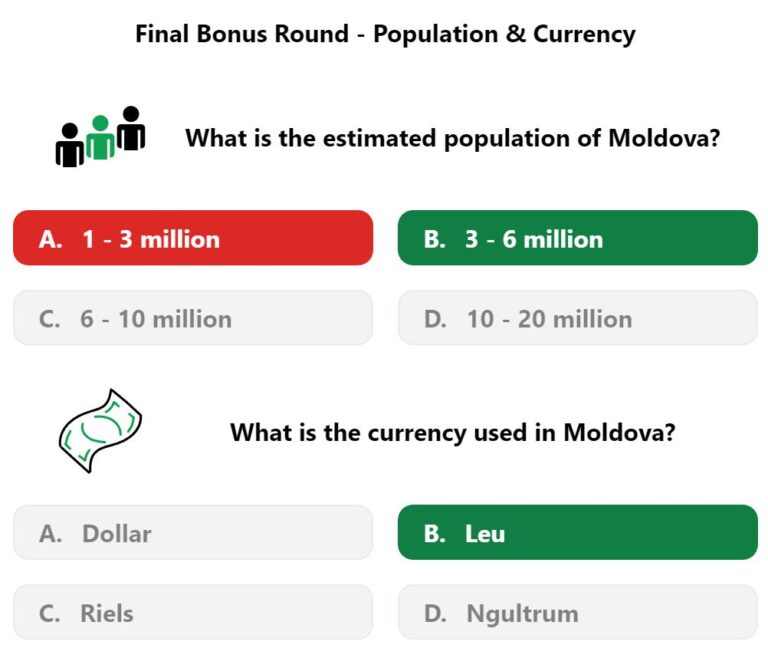Click the Moldova currency question text
768x658 pixels.
click(x=453, y=433)
